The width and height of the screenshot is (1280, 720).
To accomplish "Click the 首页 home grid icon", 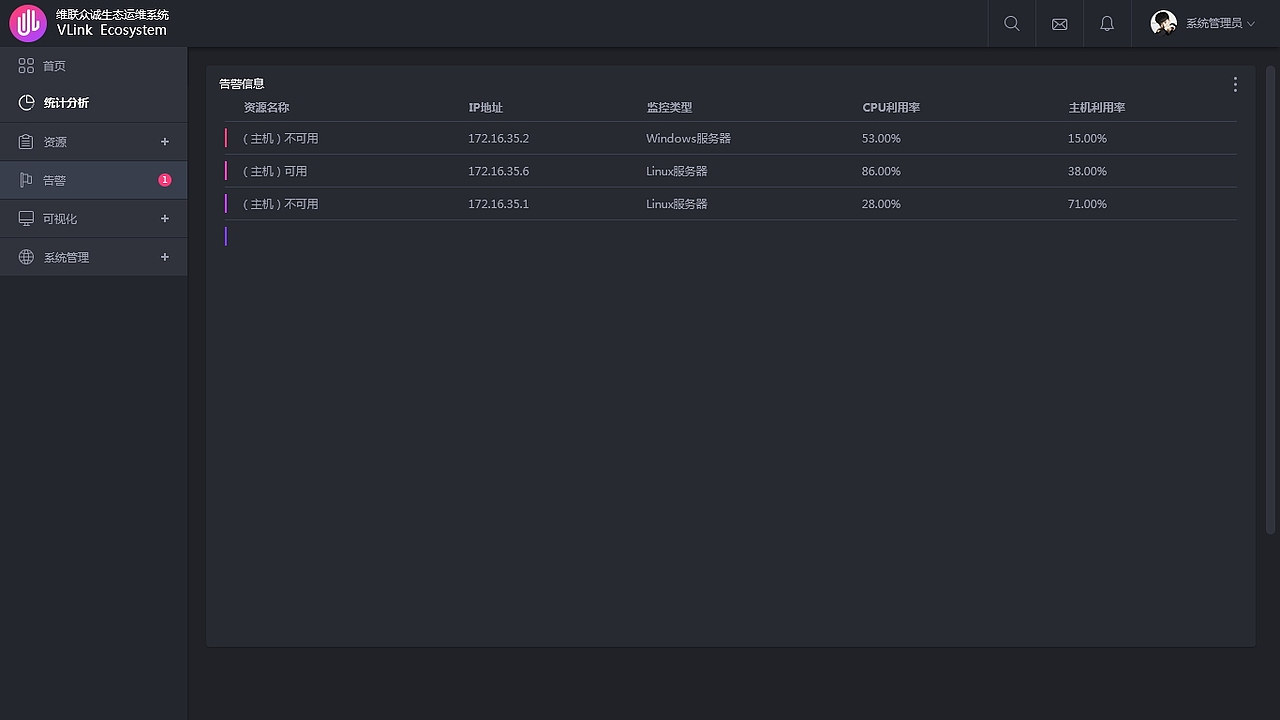I will 26,66.
